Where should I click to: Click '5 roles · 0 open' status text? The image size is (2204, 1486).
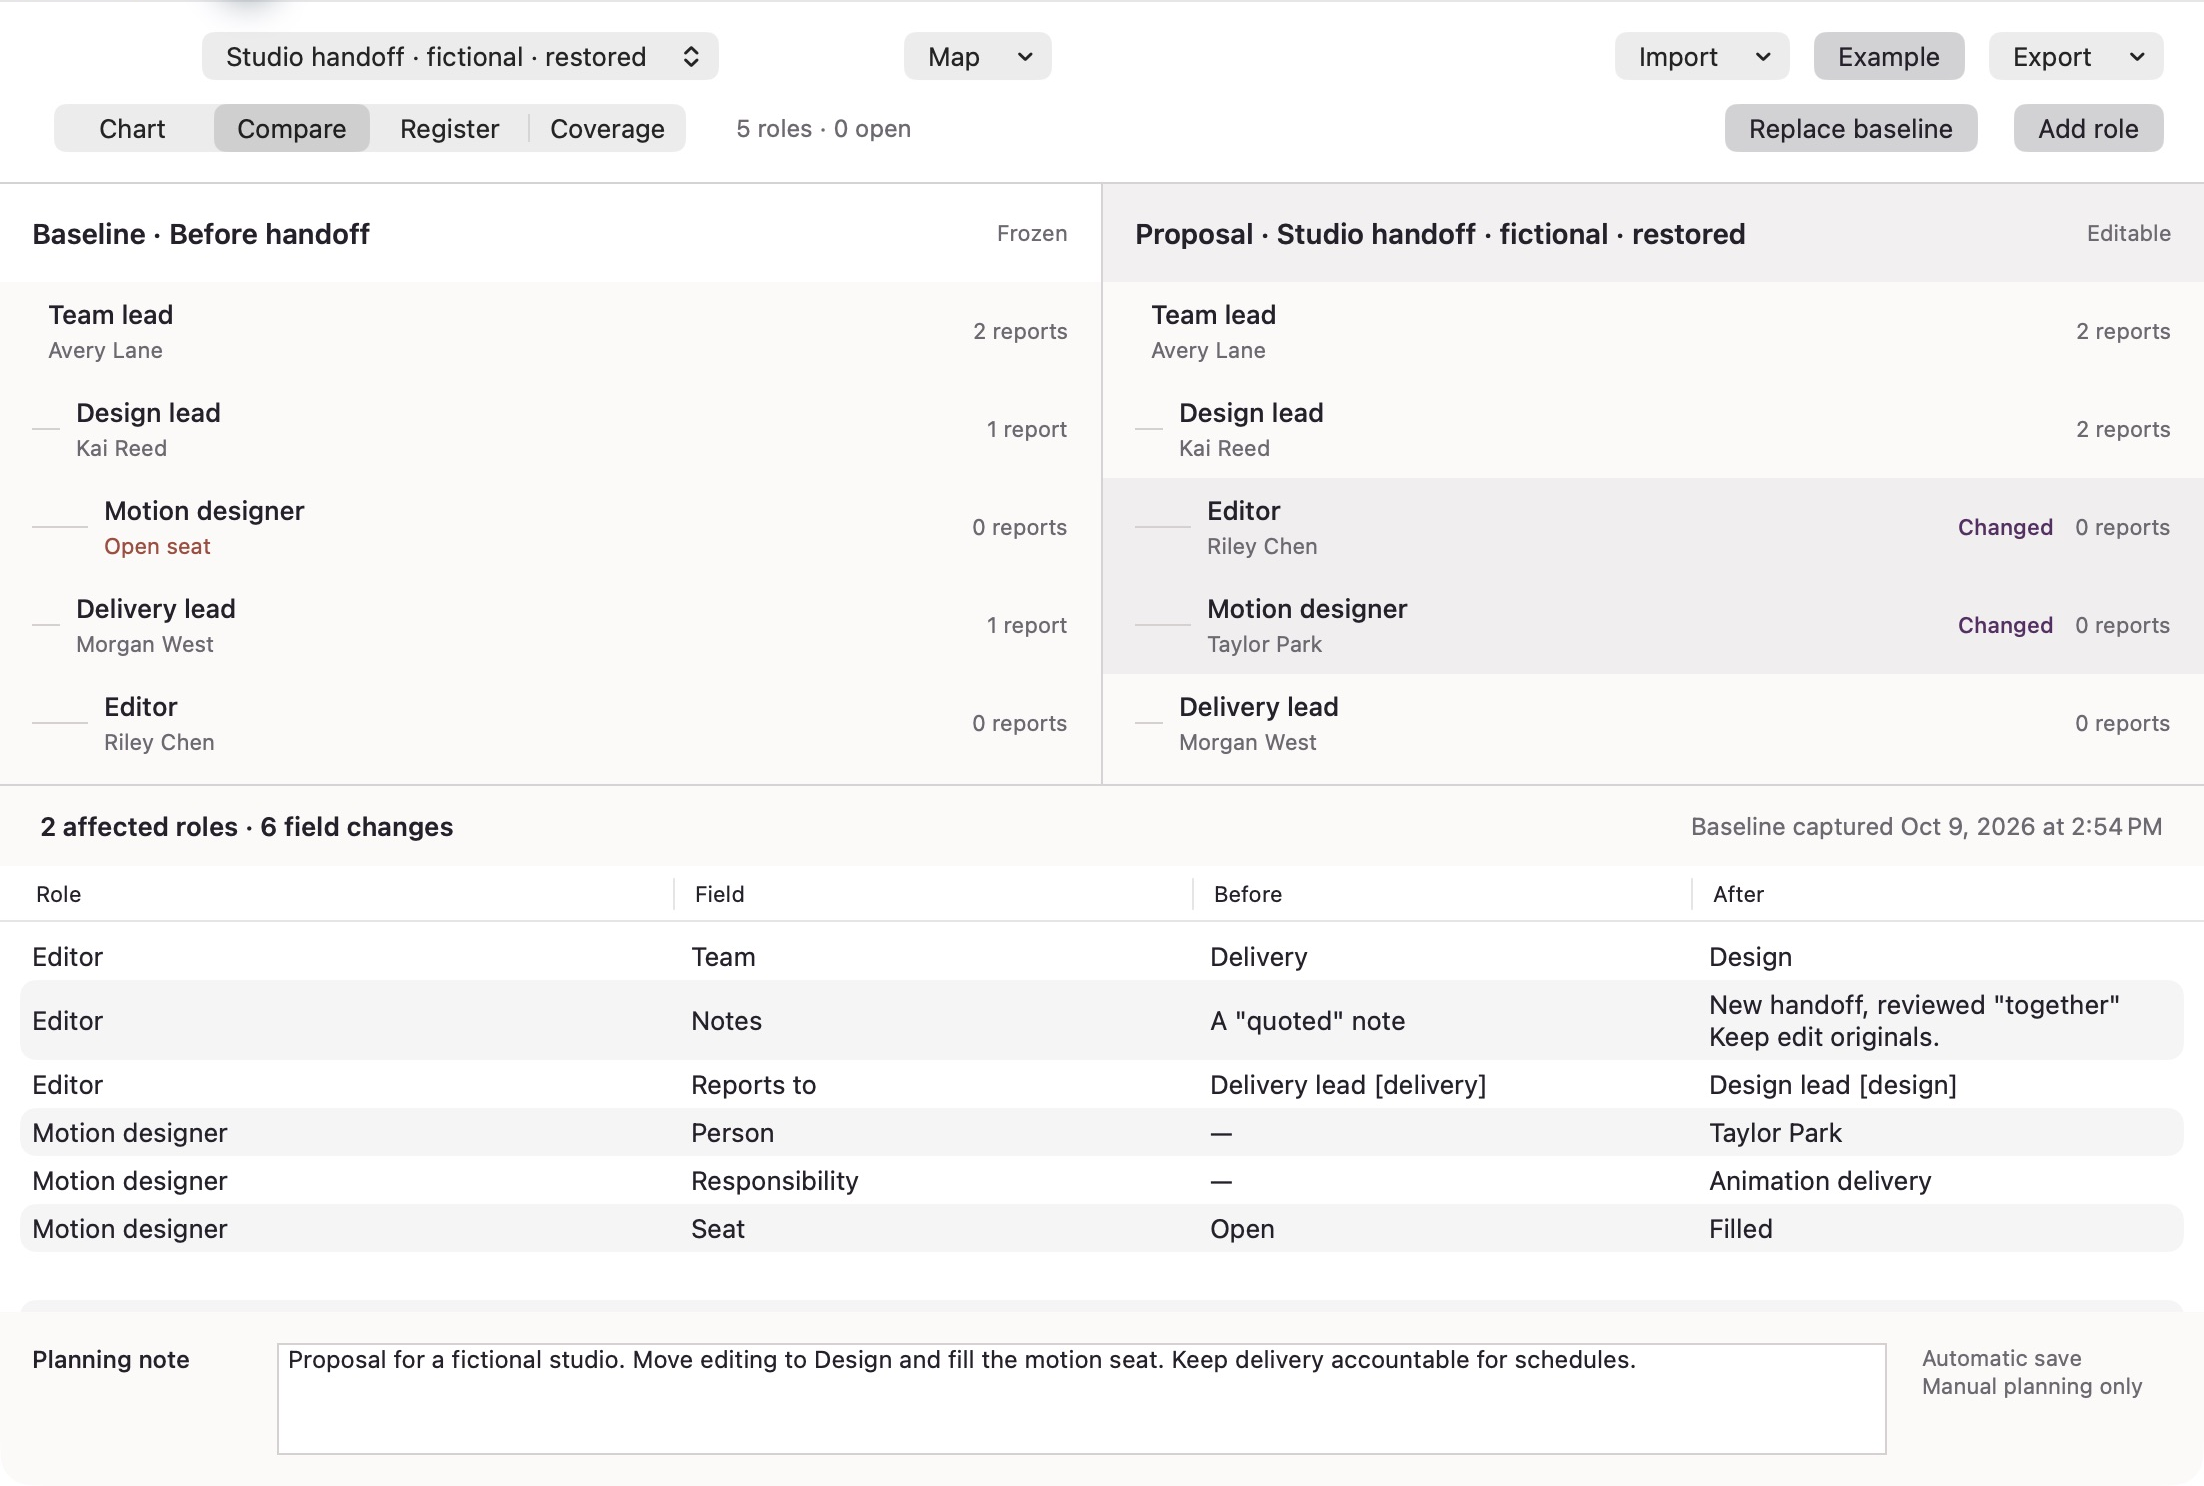[823, 128]
